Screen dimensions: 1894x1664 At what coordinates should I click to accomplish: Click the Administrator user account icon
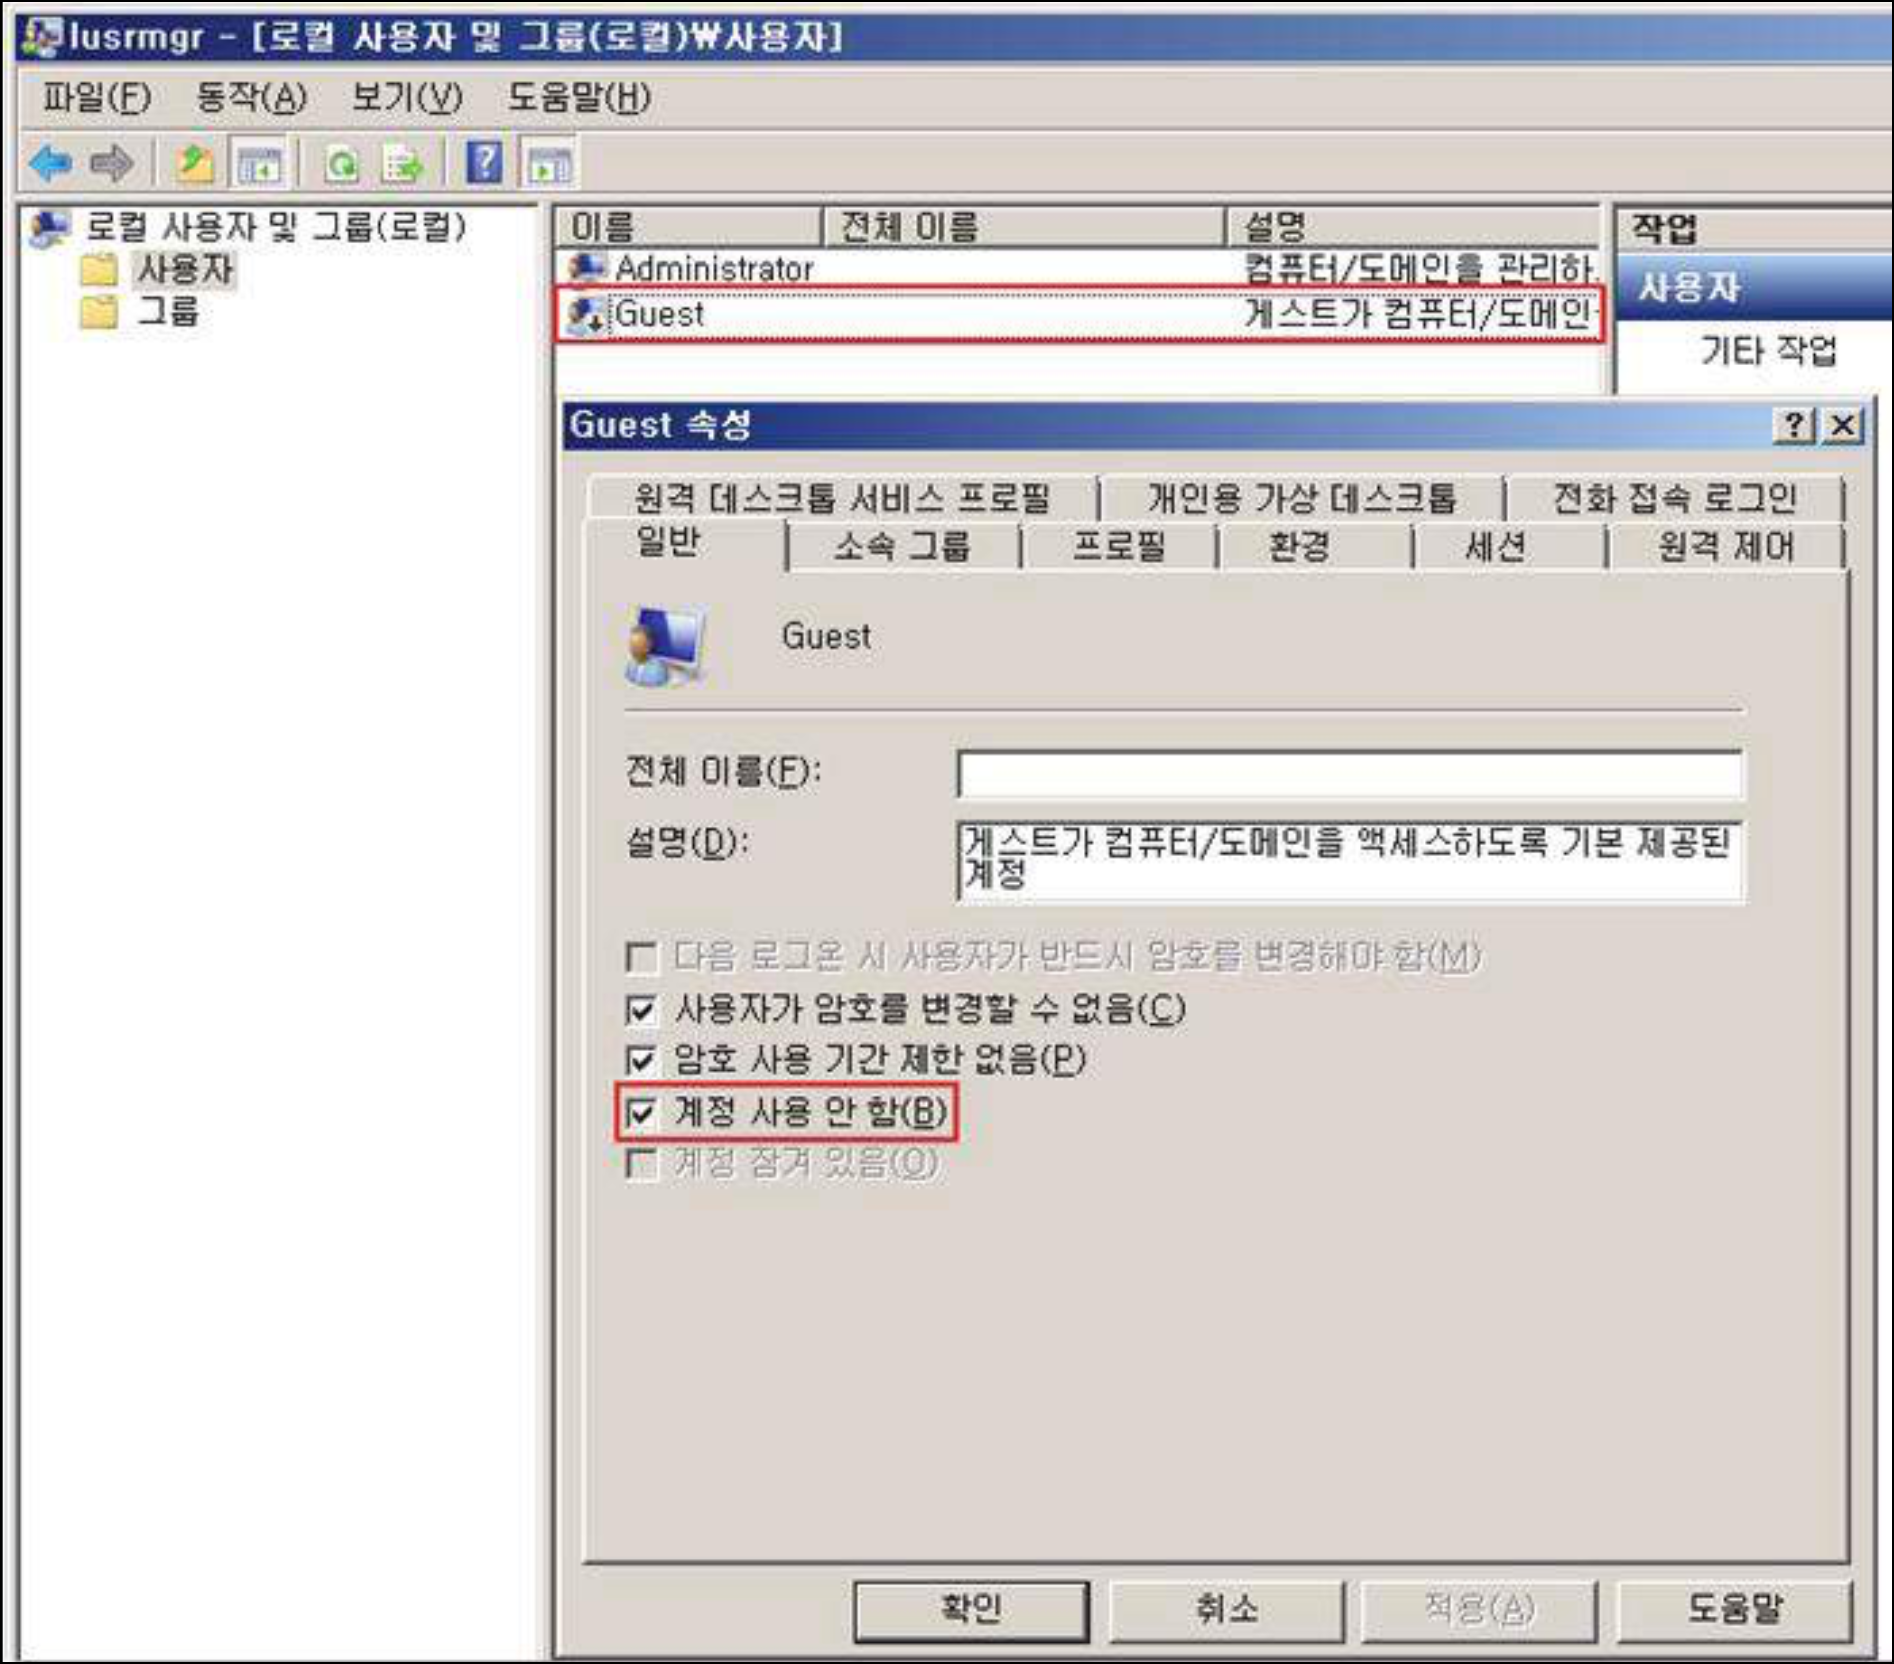pos(587,268)
